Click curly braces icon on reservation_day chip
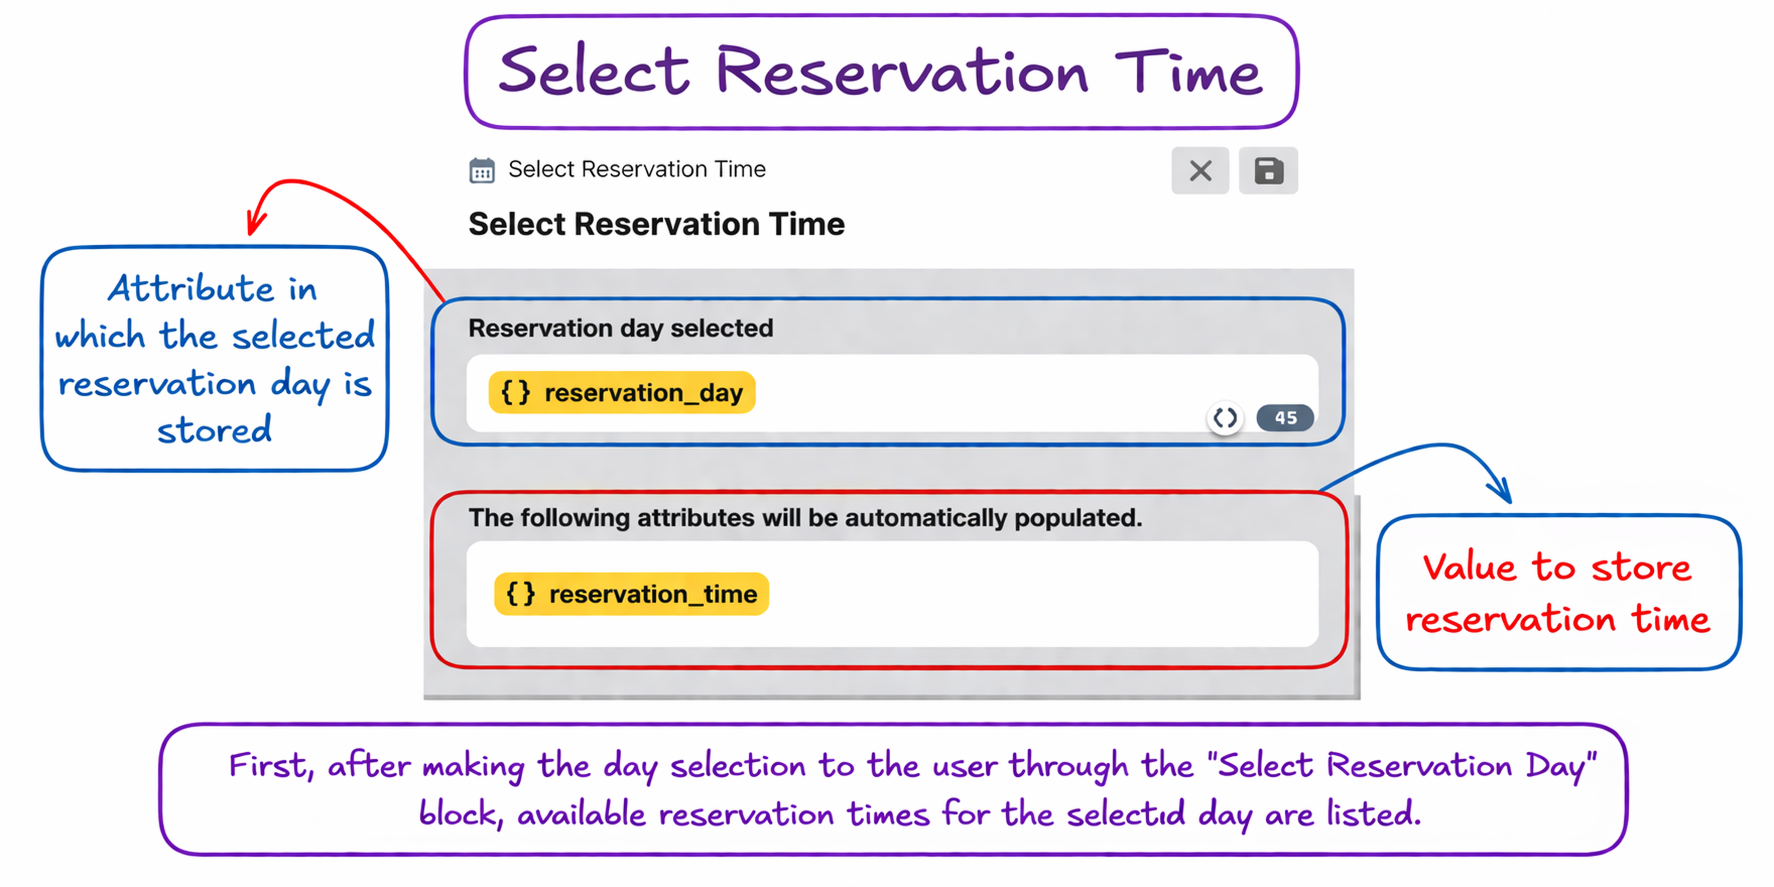The height and width of the screenshot is (887, 1774). coord(516,393)
